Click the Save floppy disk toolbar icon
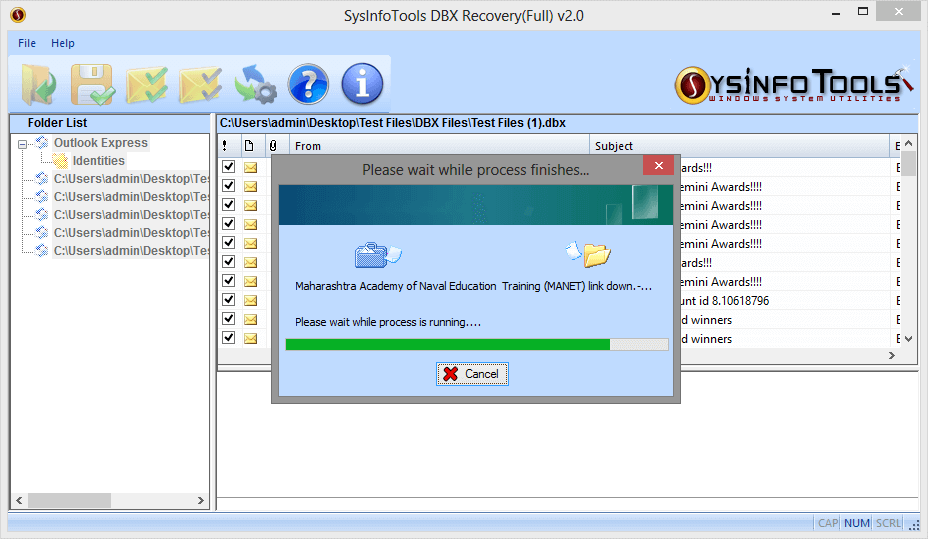Image resolution: width=928 pixels, height=539 pixels. tap(93, 85)
